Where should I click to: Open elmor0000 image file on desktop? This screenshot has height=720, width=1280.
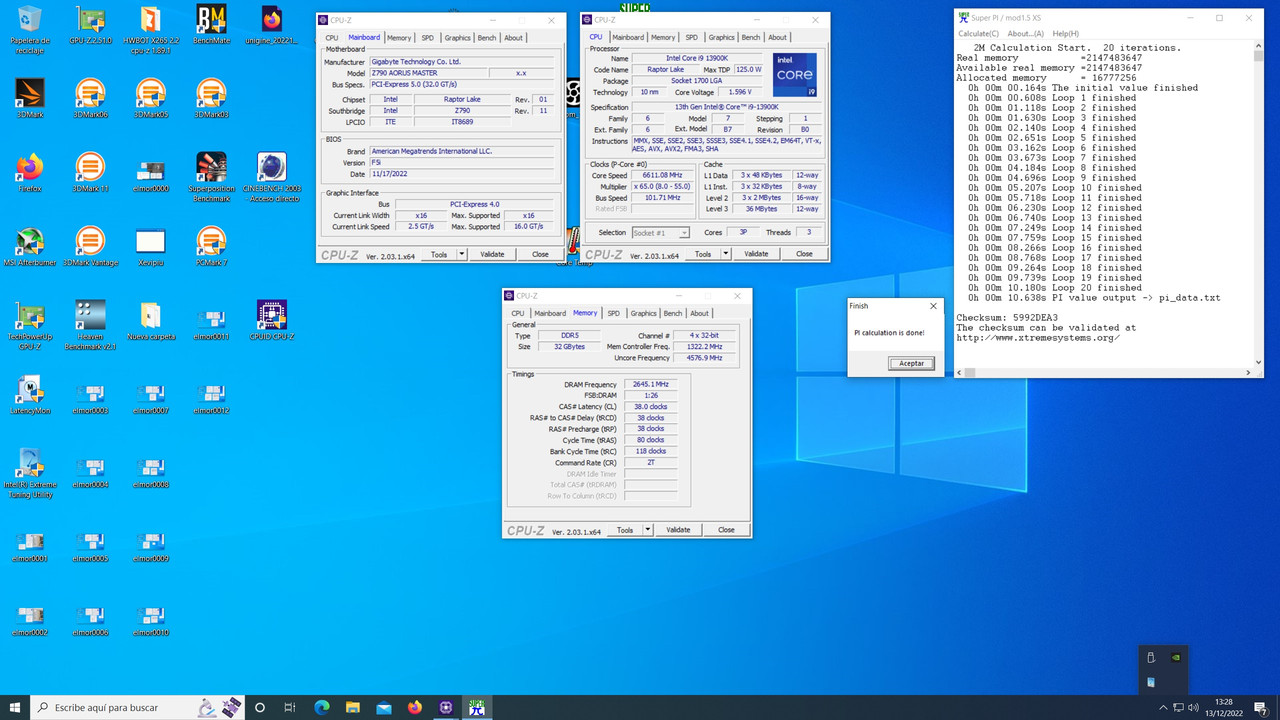tap(150, 172)
